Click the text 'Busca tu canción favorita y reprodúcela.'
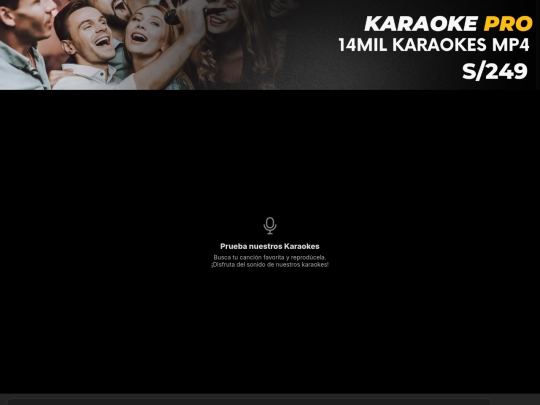Screen dimensions: 540x405 click(x=270, y=257)
